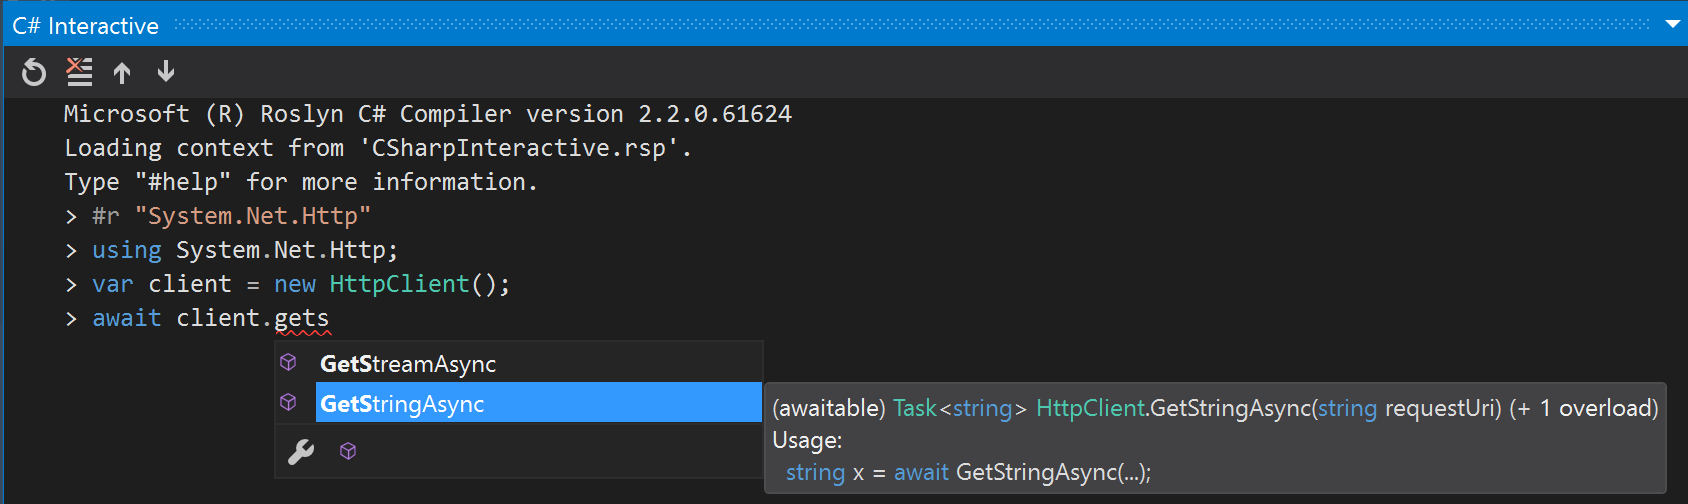Click the HttpClient constructor in code

click(x=399, y=284)
